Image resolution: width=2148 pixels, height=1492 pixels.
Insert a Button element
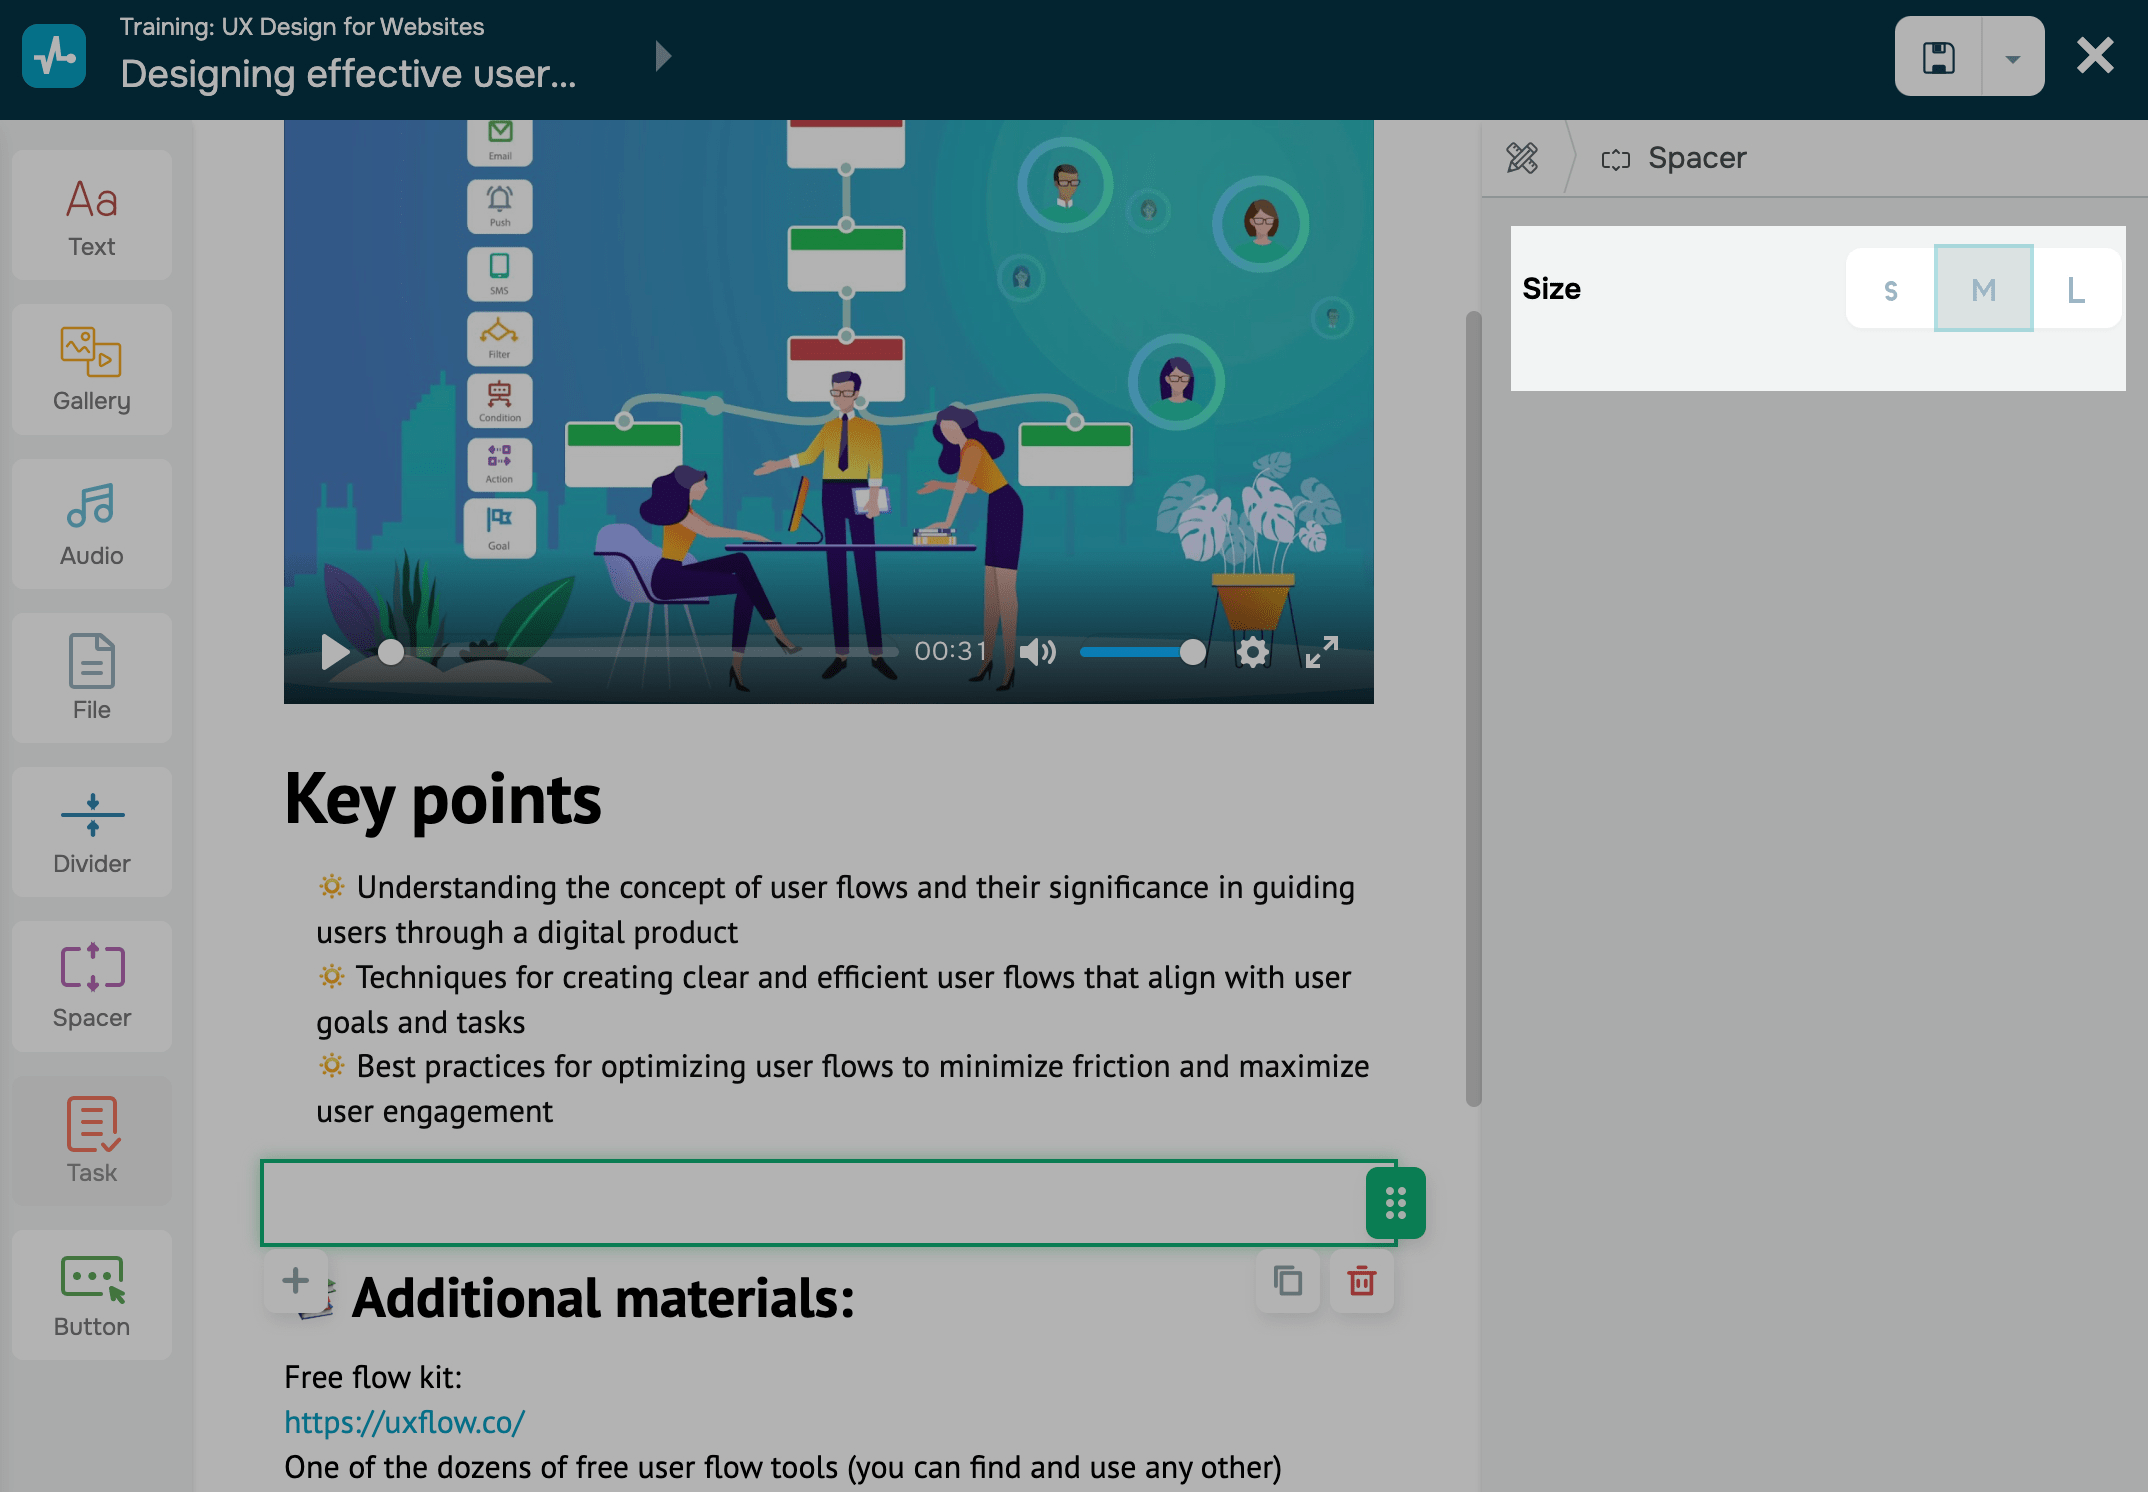point(92,1295)
